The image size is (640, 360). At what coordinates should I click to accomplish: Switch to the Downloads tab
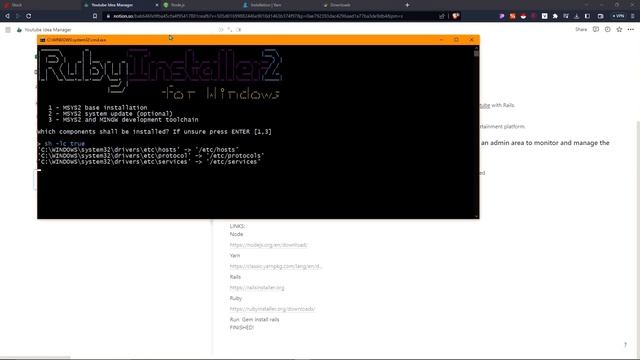click(360, 5)
